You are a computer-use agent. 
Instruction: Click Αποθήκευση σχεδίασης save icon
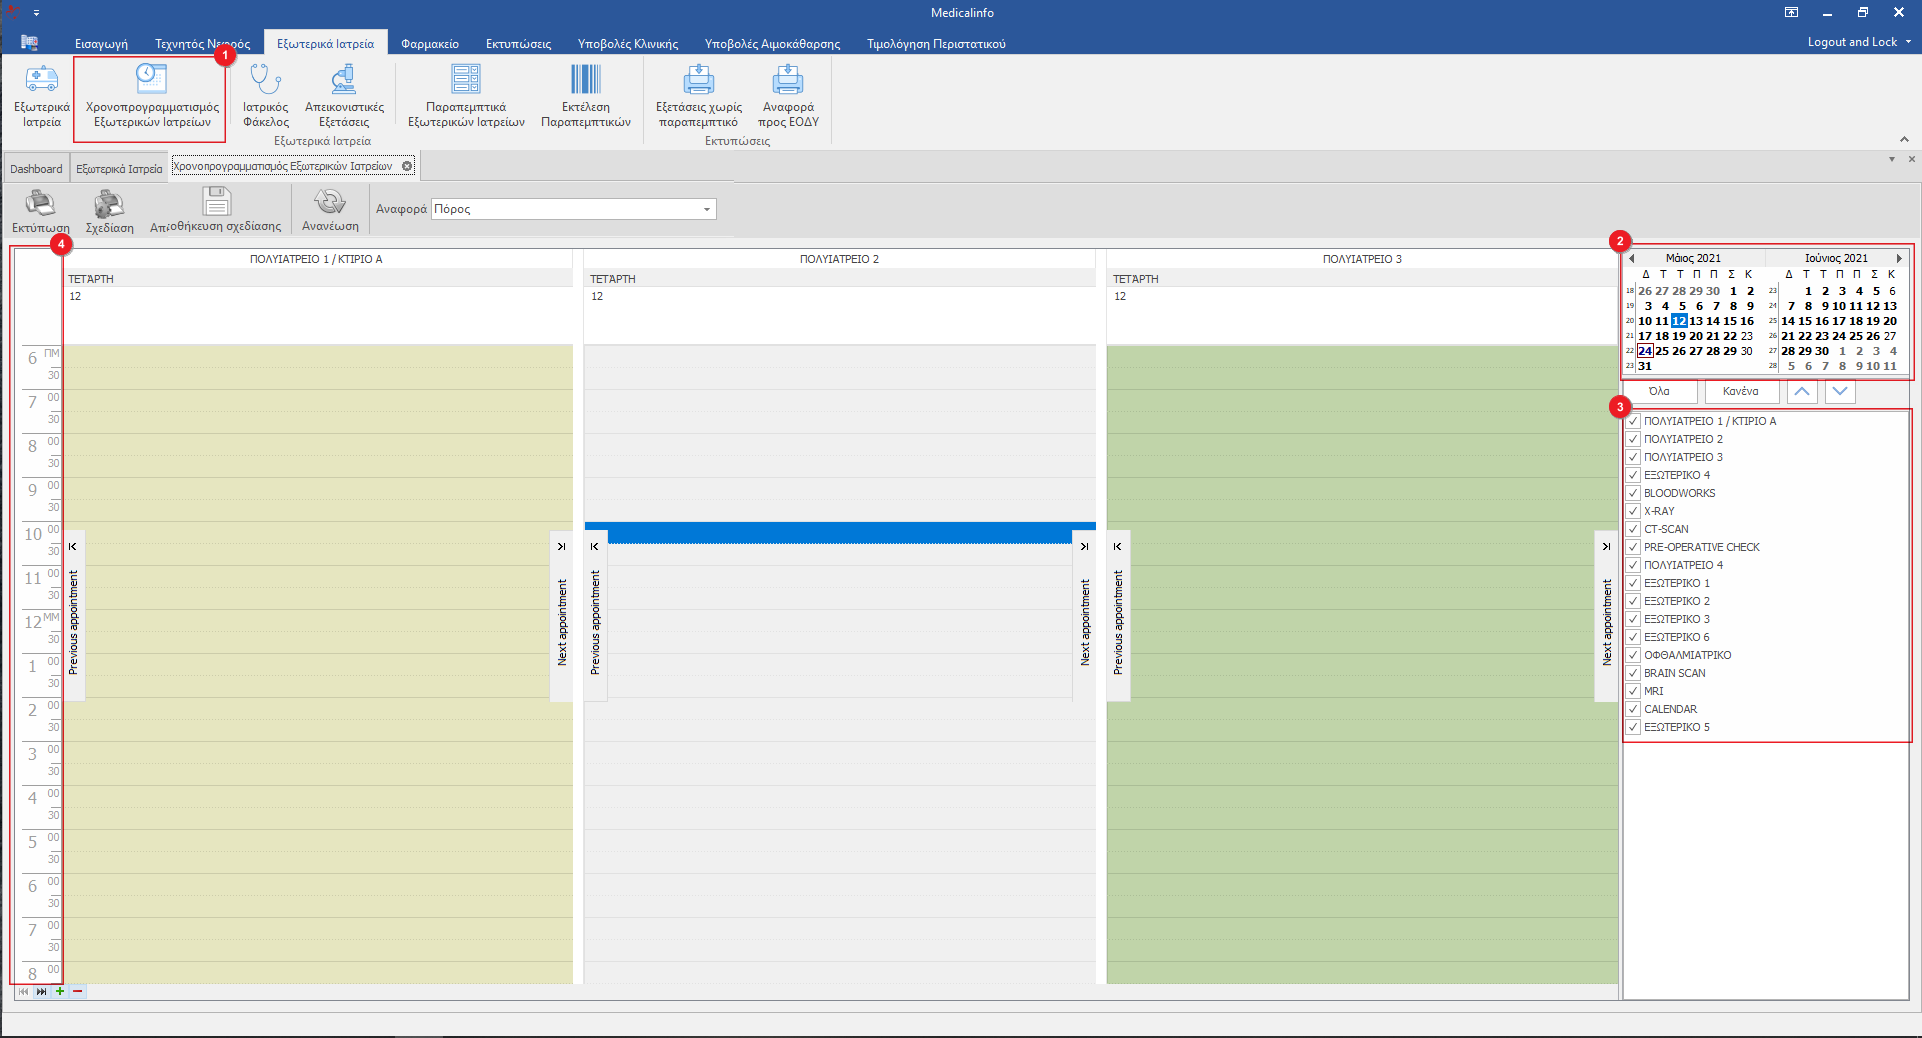[x=216, y=203]
